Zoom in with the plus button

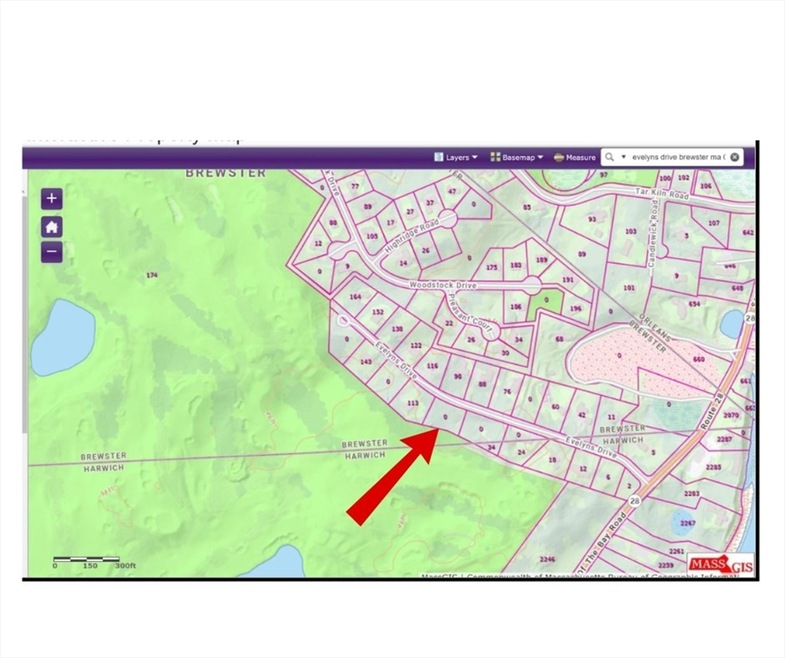click(52, 199)
